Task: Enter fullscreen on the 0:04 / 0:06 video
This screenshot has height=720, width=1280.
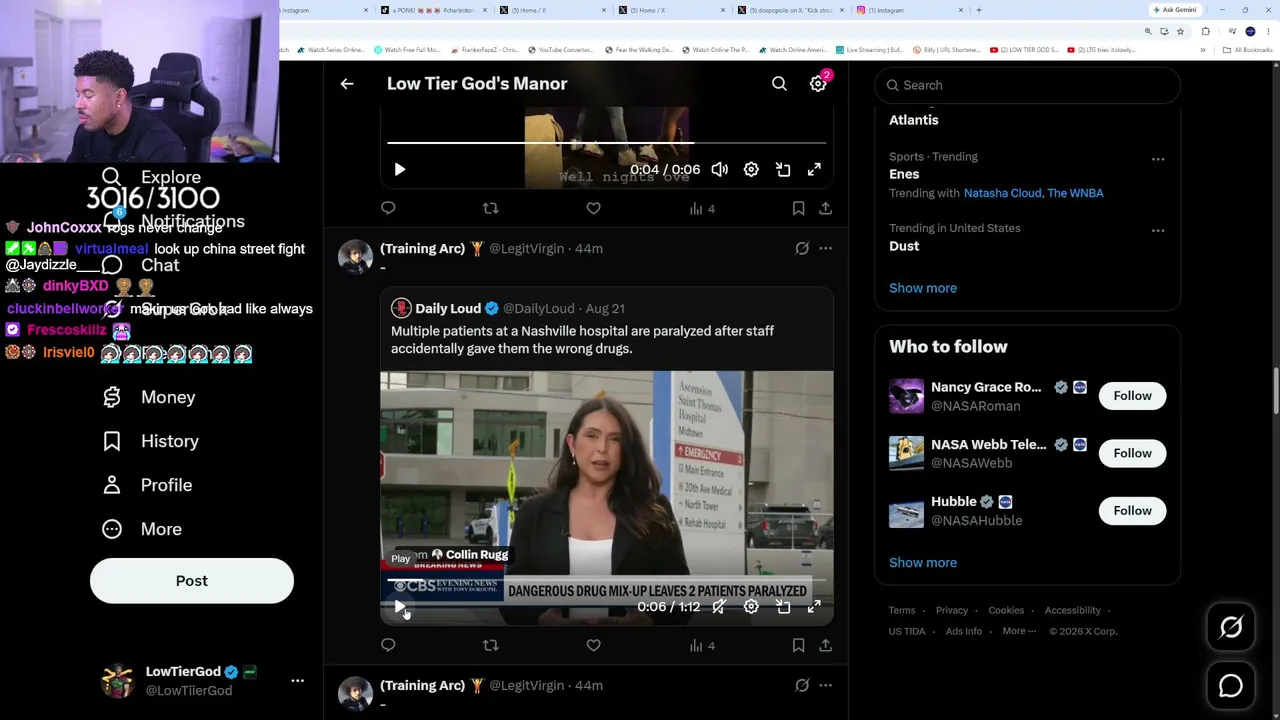Action: pyautogui.click(x=814, y=170)
